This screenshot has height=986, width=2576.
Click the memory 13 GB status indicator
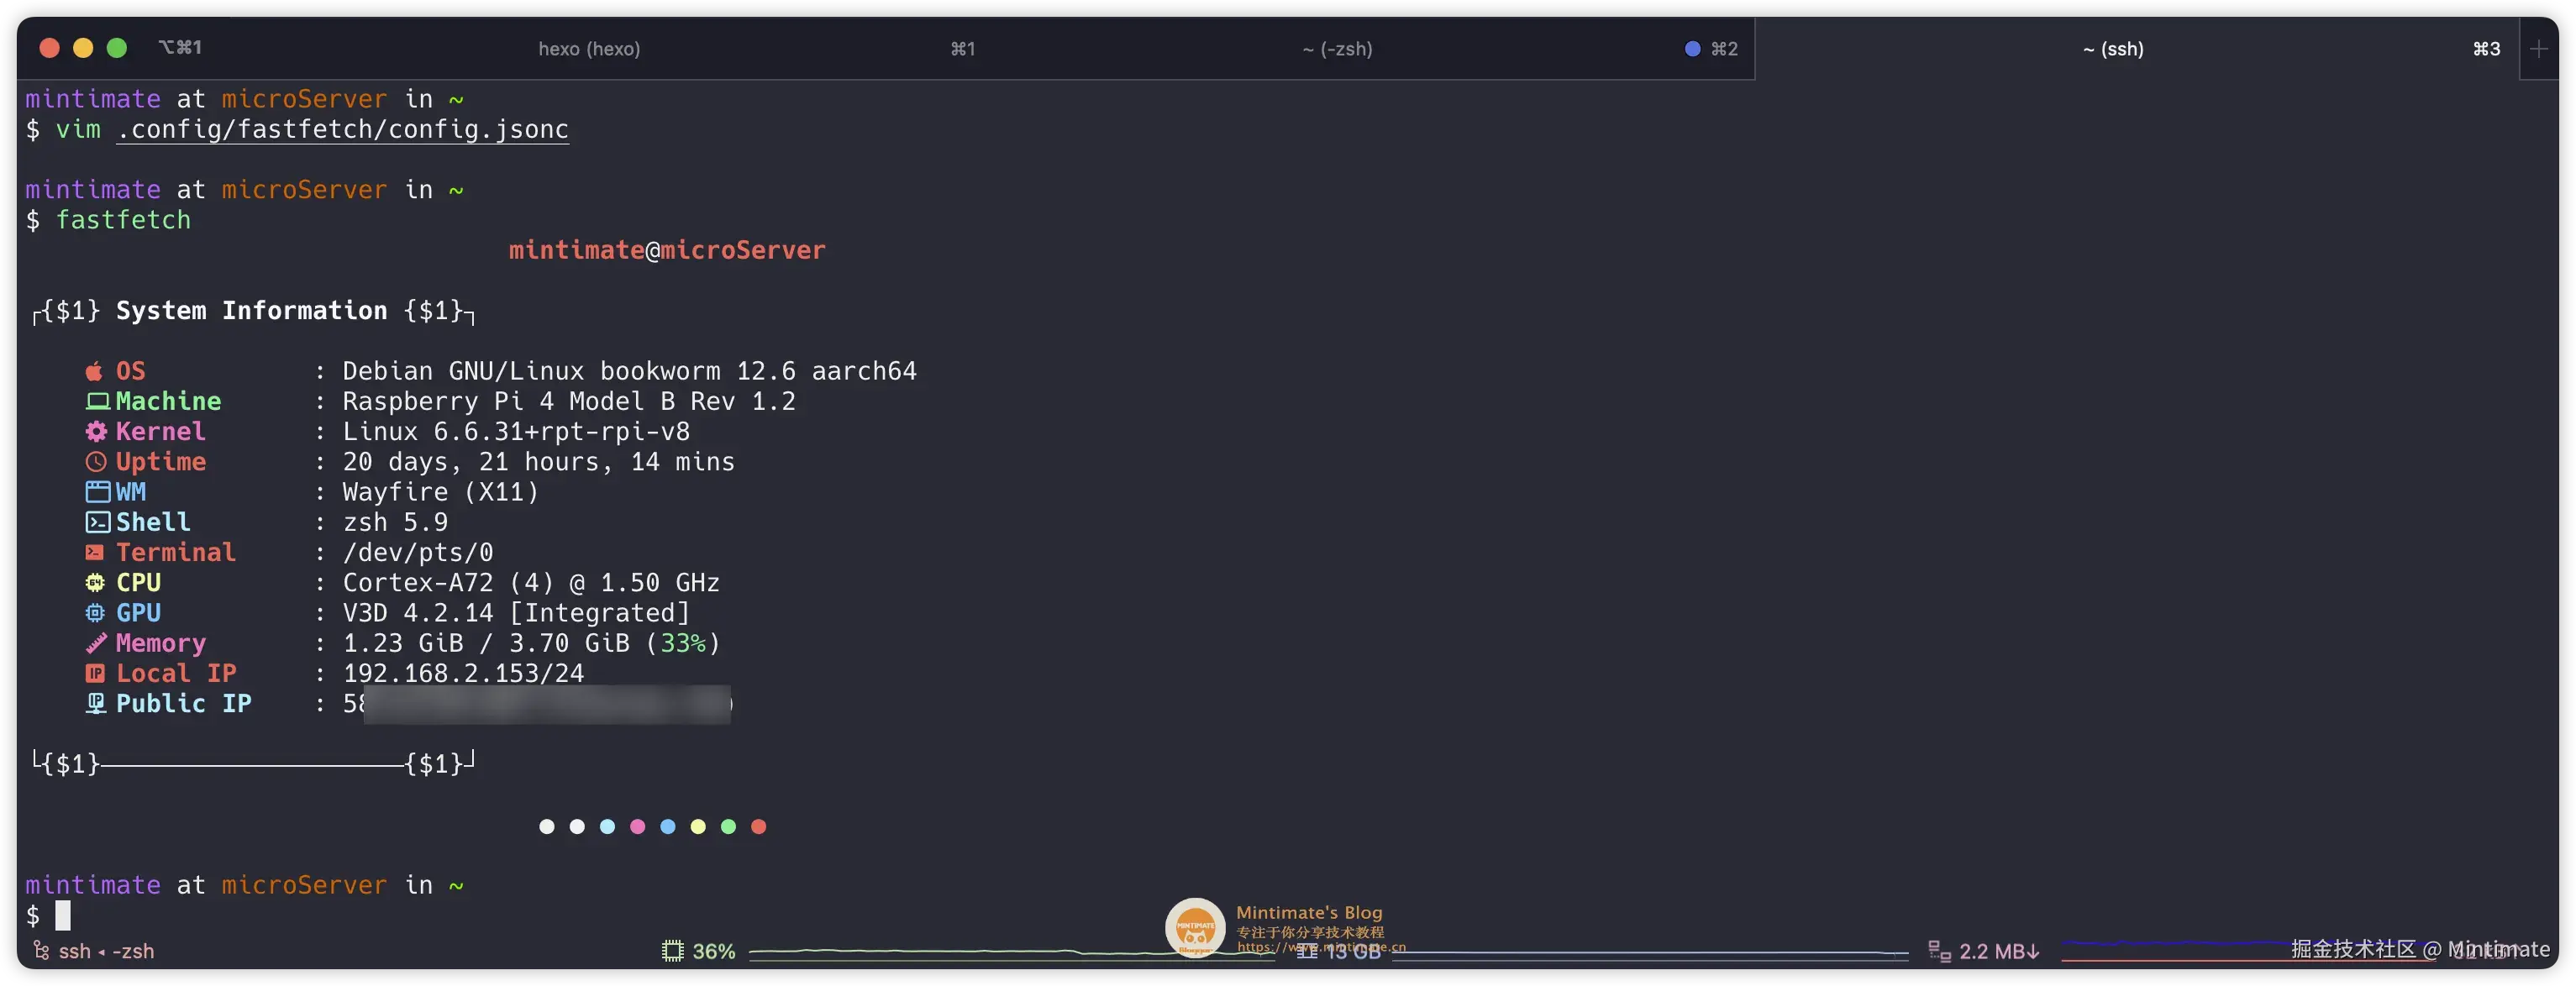tap(1340, 951)
